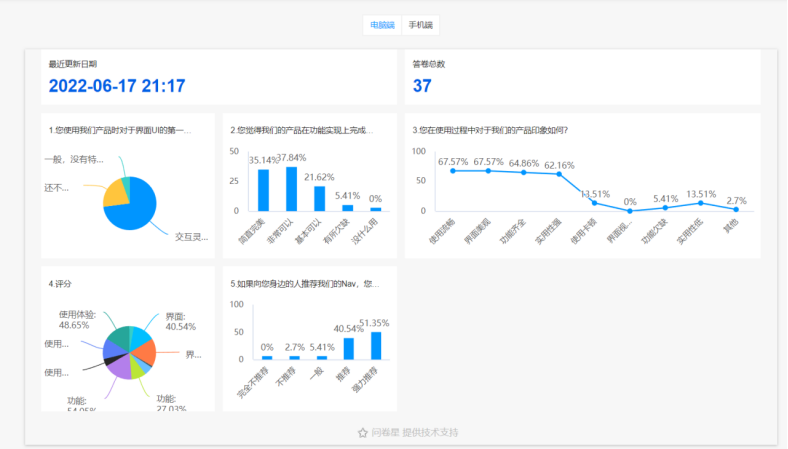Click the star icon beside 问卷星
This screenshot has width=788, height=449.
[363, 432]
